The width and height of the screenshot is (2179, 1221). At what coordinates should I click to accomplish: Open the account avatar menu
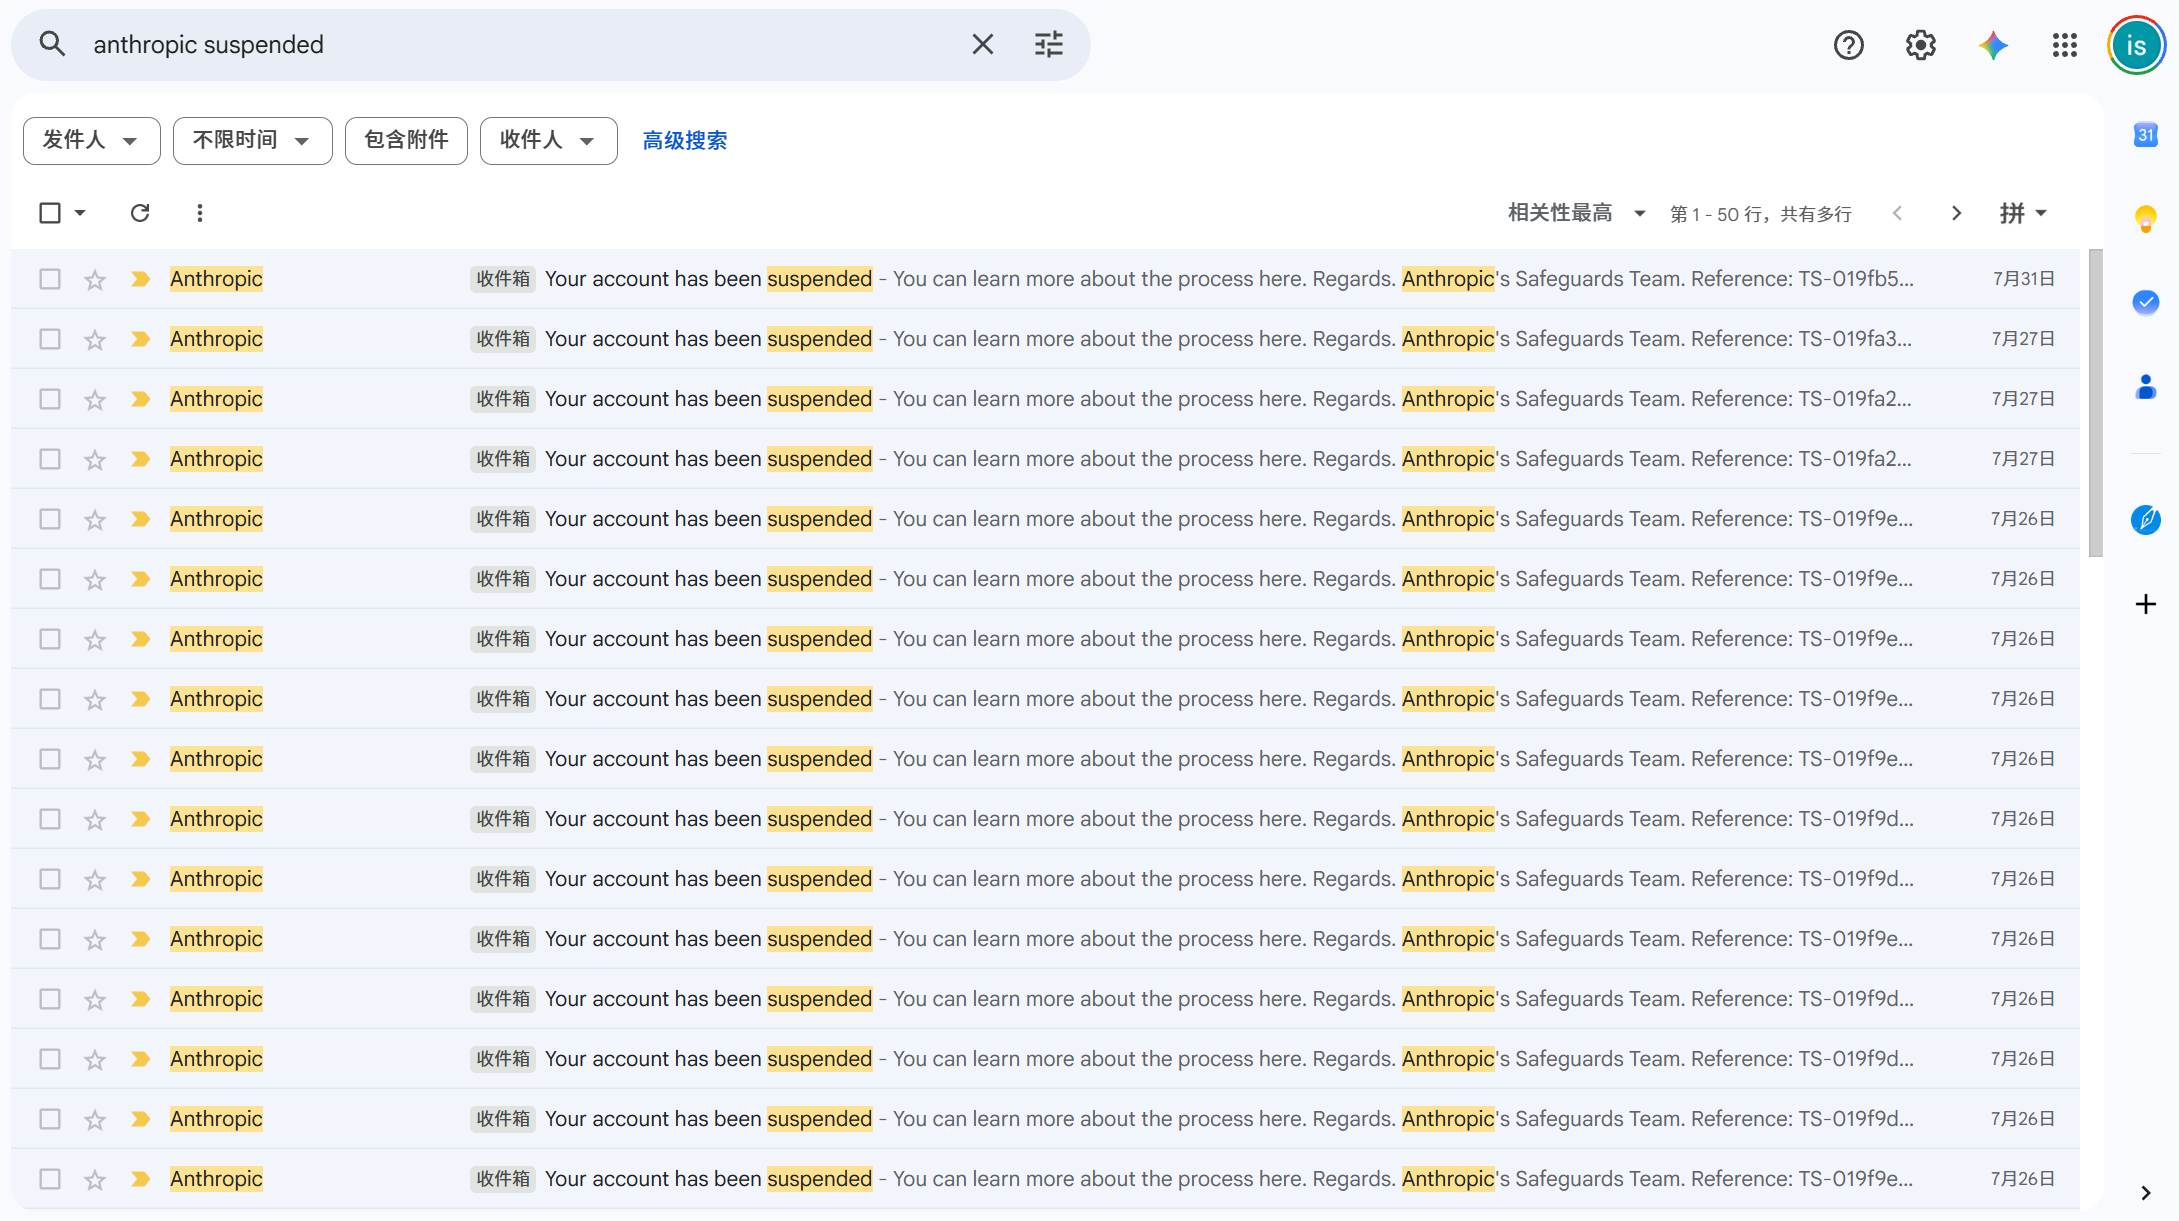[x=2137, y=45]
